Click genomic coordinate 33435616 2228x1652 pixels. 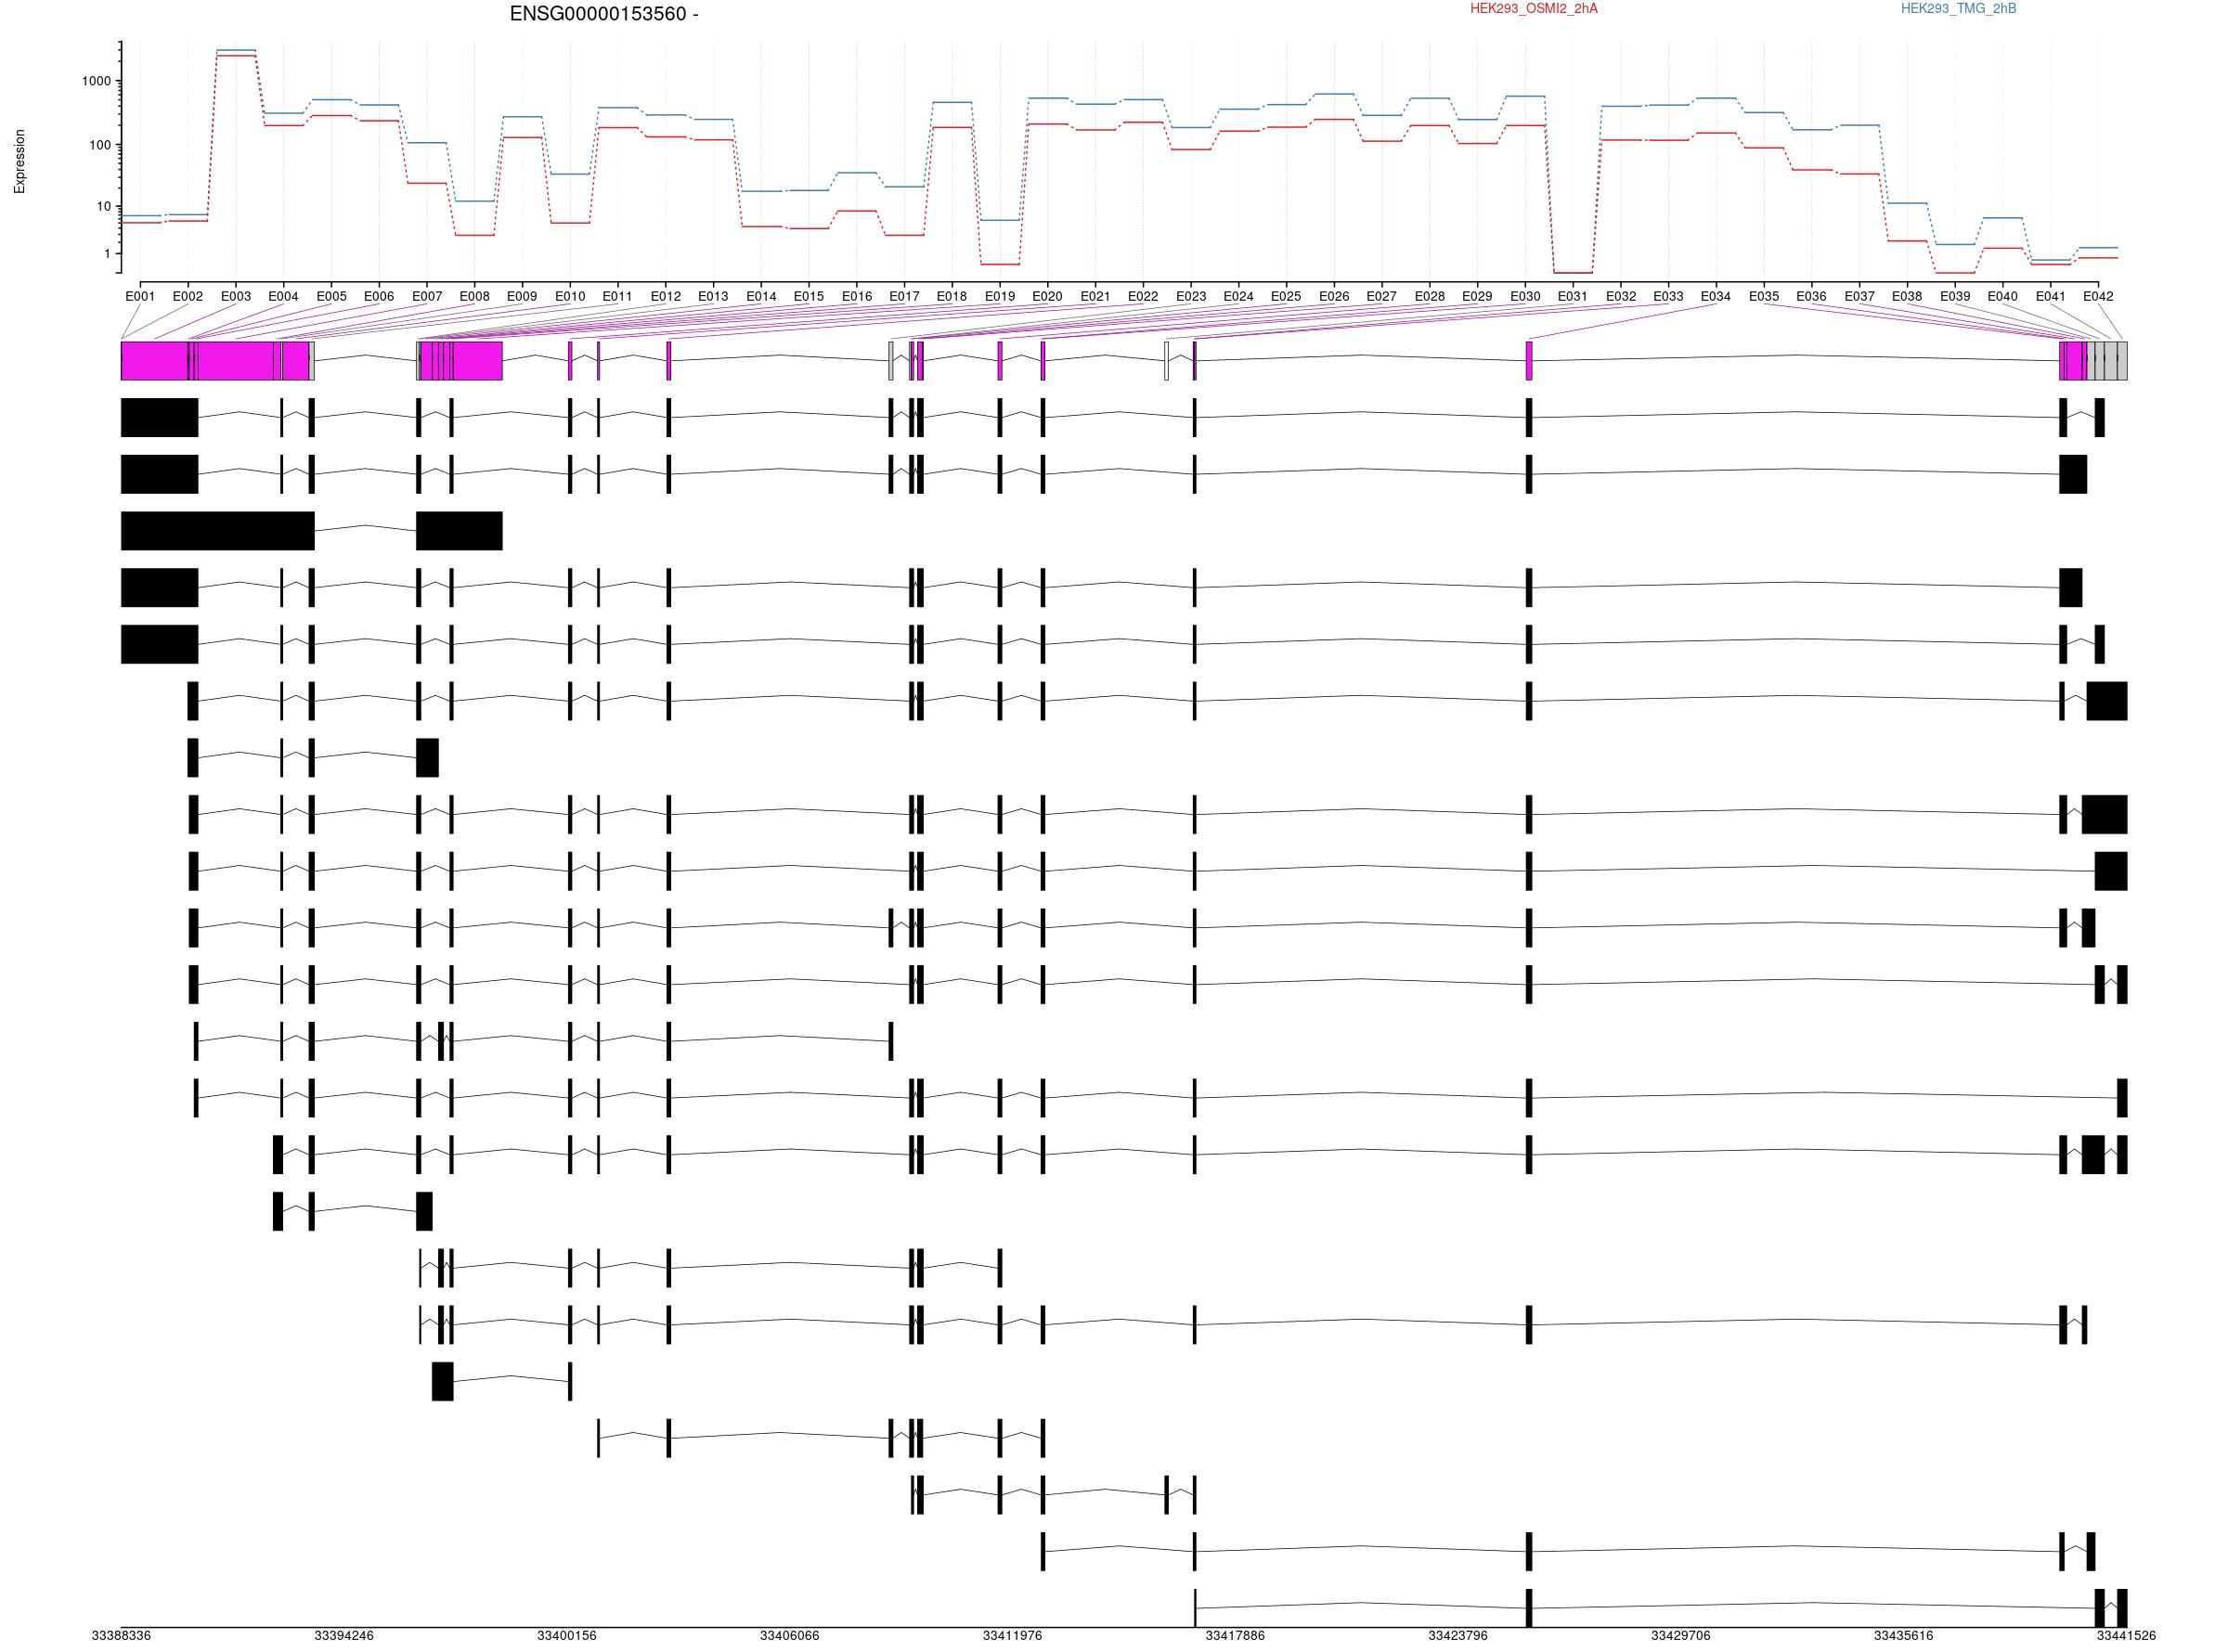1904,1636
